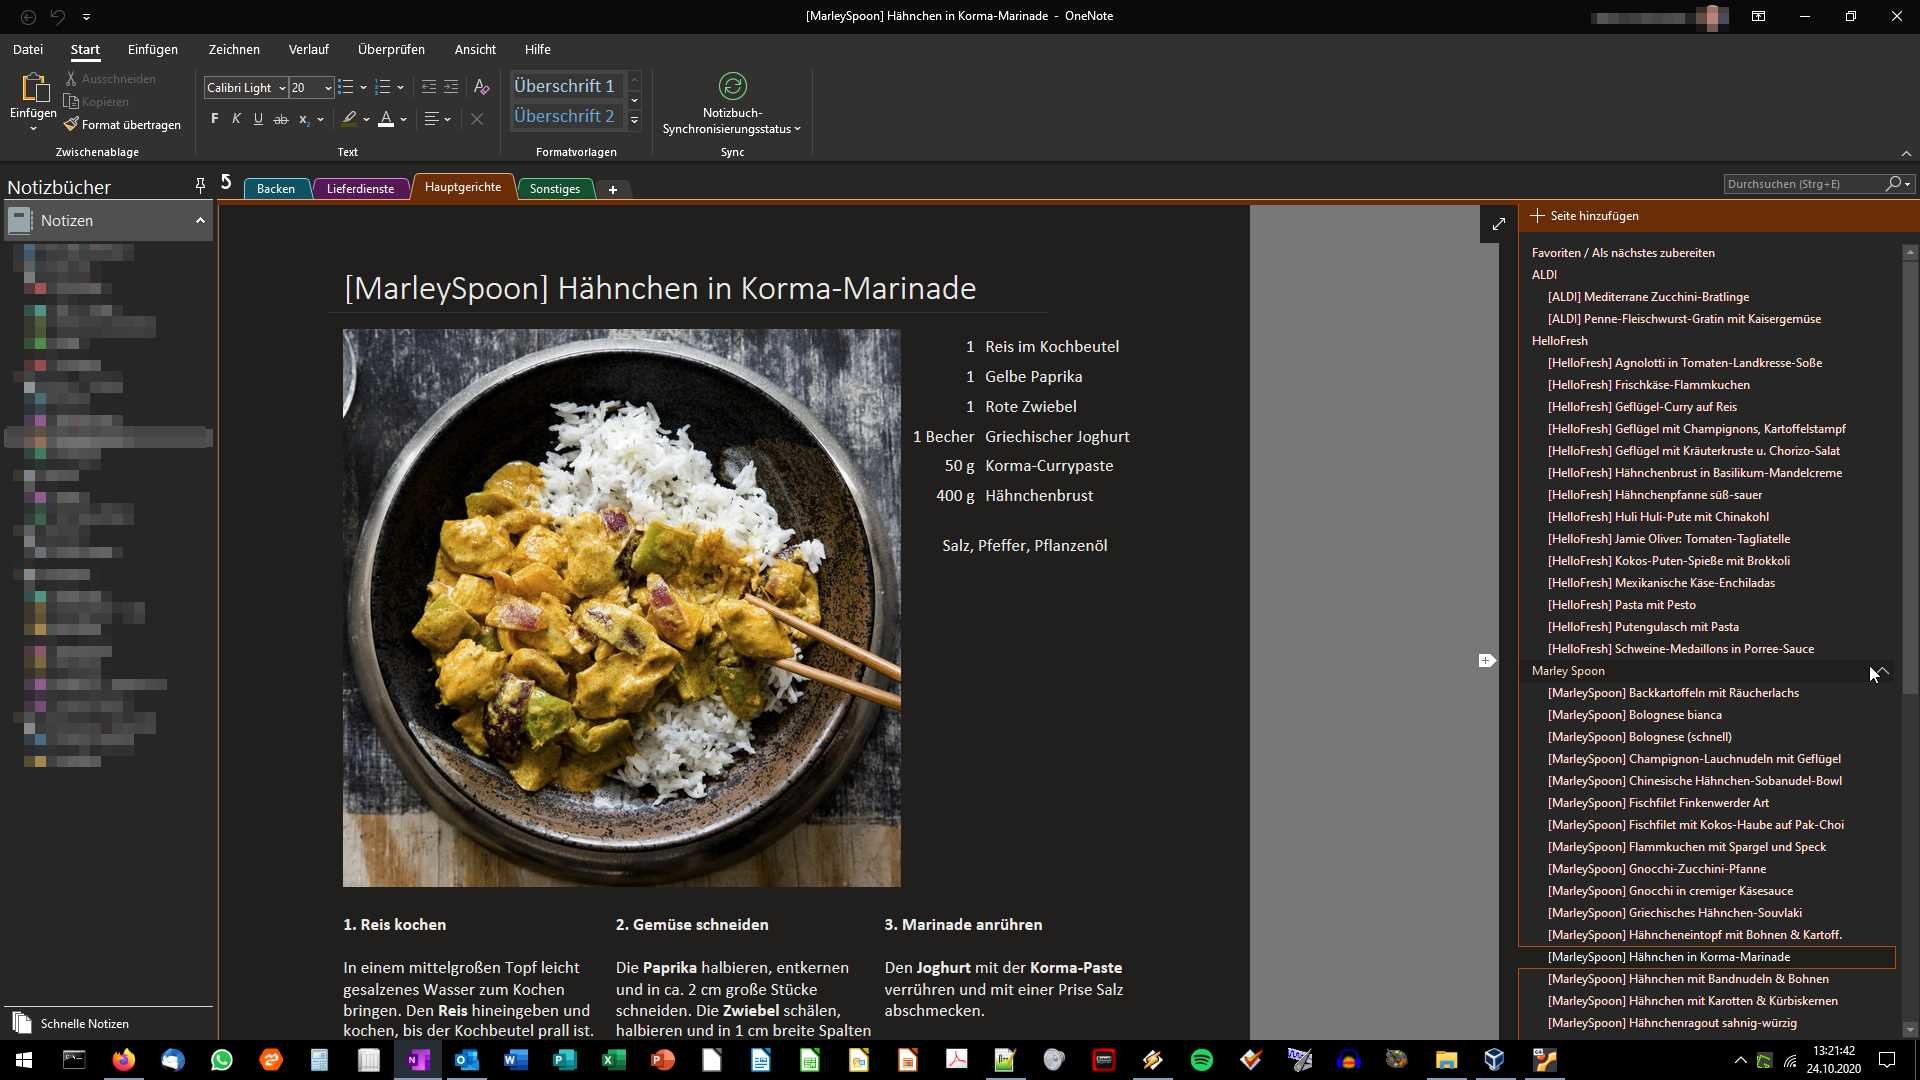1920x1080 pixels.
Task: Switch to Überprüfen ribbon tab
Action: (391, 49)
